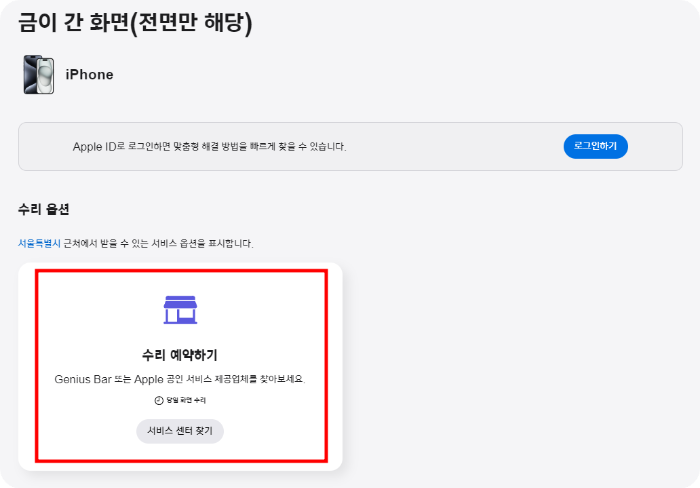
Task: Click the Apple ID login prompt text
Action: [x=209, y=146]
